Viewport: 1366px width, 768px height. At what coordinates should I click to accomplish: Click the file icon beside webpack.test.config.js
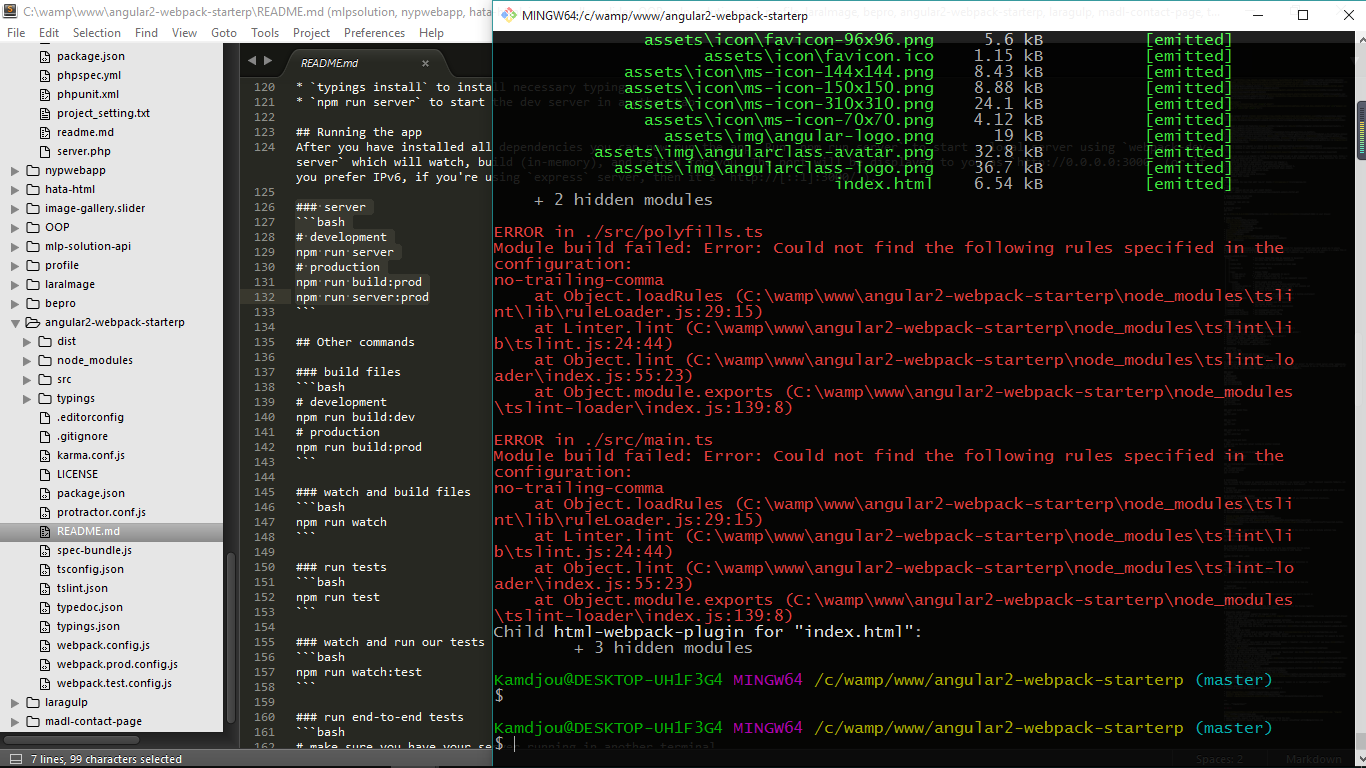(x=44, y=683)
